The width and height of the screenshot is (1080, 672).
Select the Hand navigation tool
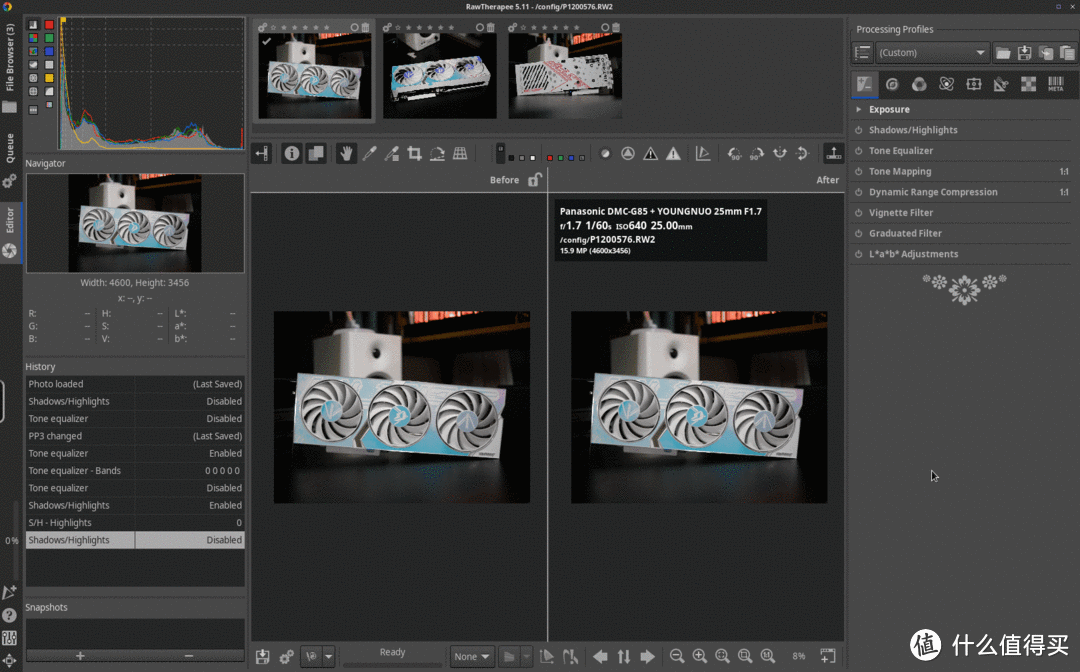(347, 153)
